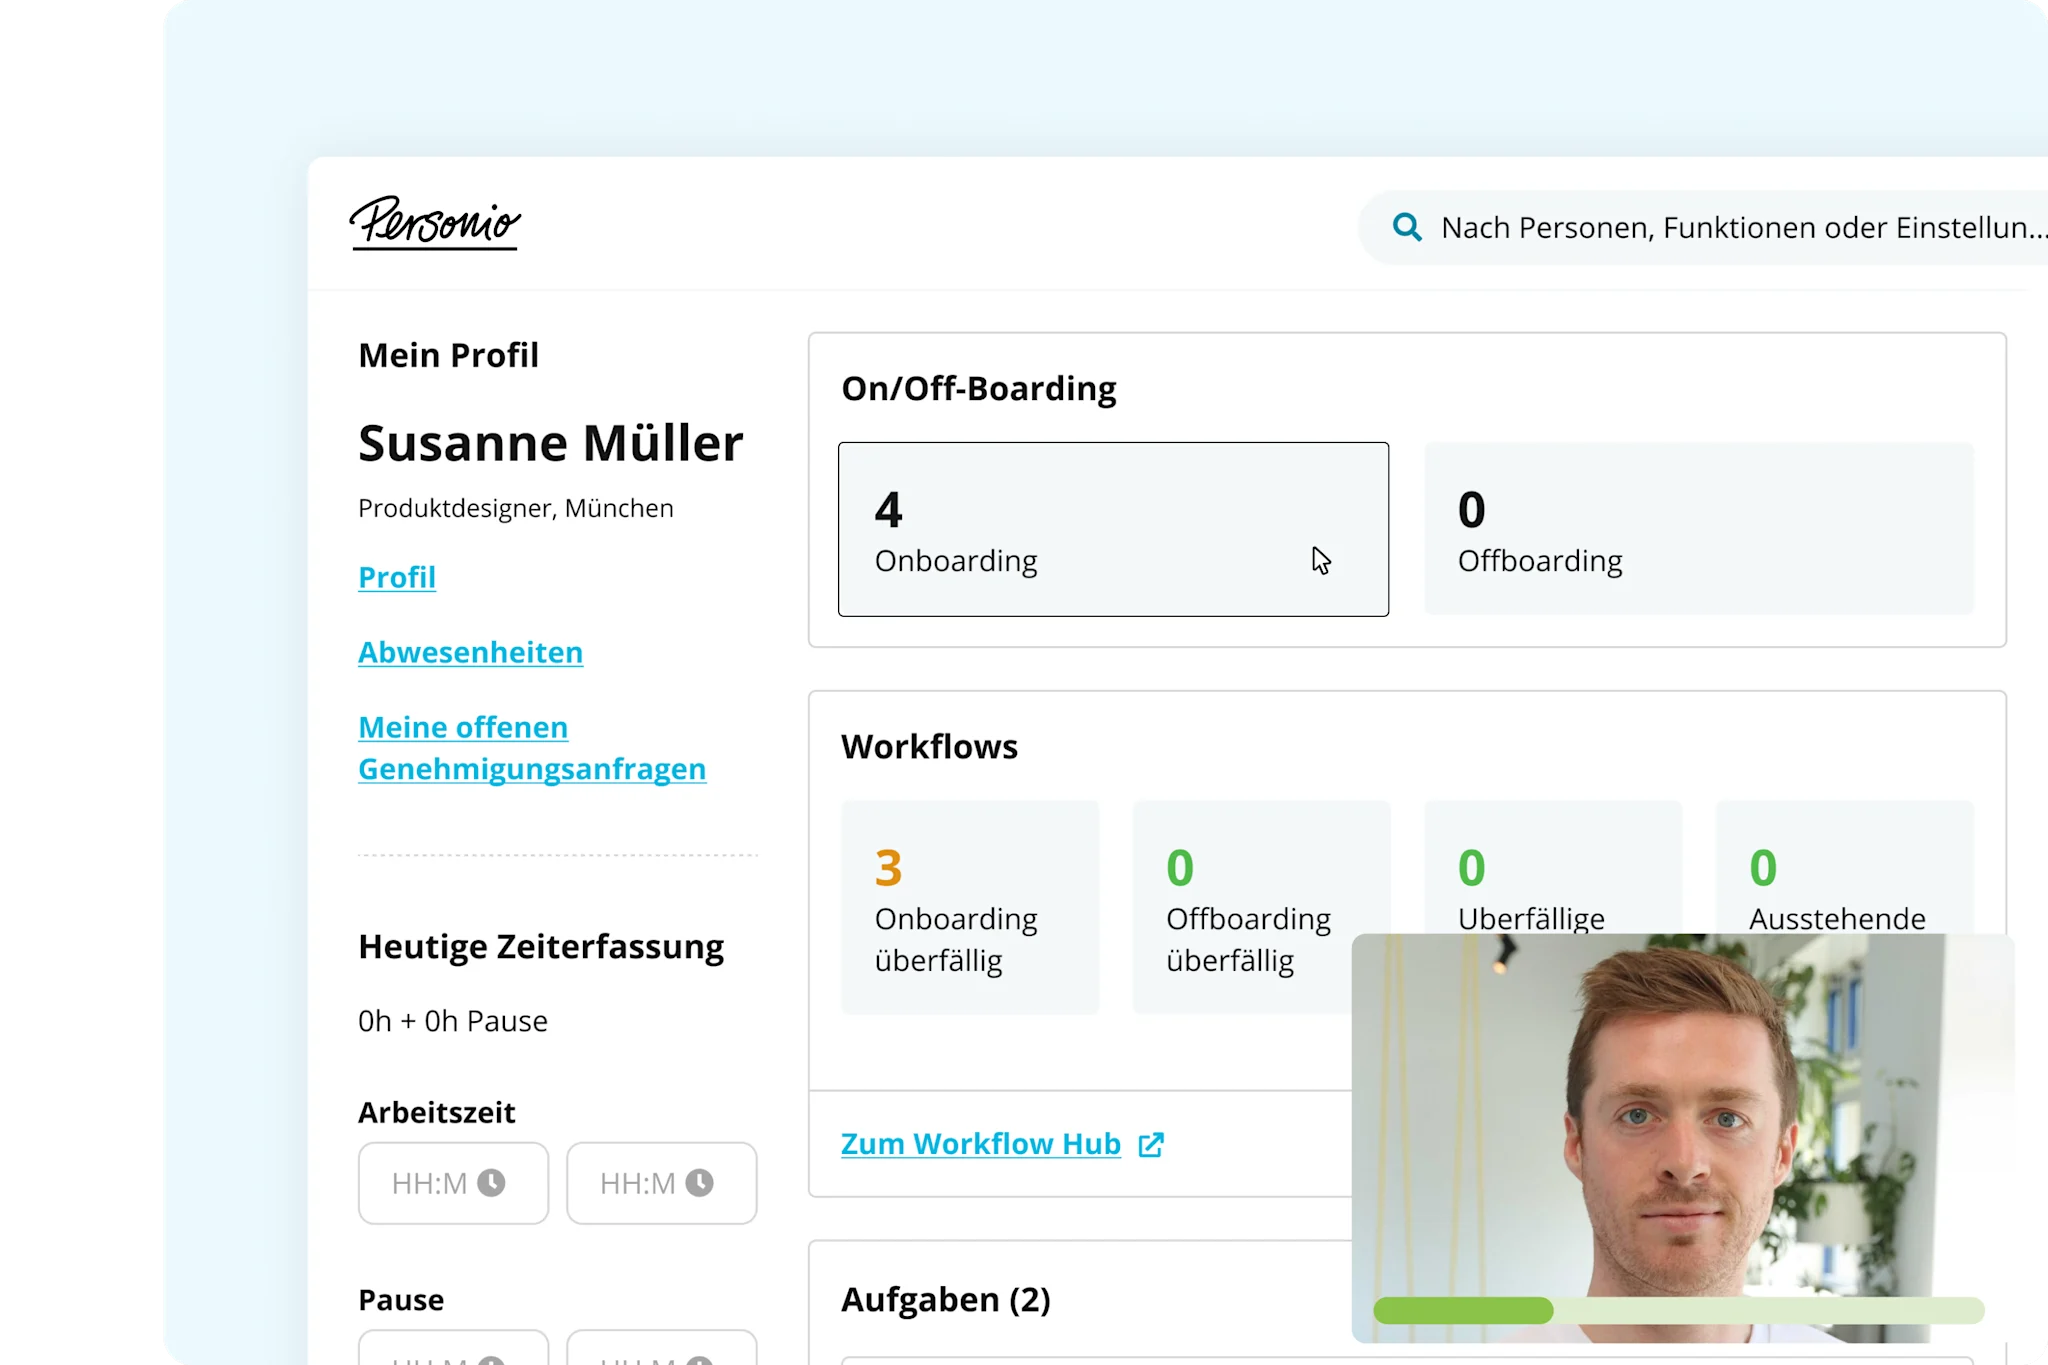The height and width of the screenshot is (1365, 2048).
Task: Select the 4 Onboarding card
Action: 1112,529
